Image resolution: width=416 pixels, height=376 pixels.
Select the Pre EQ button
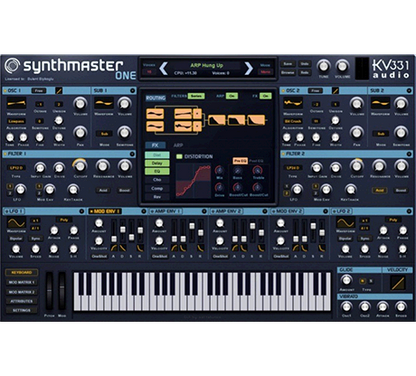[x=240, y=161]
